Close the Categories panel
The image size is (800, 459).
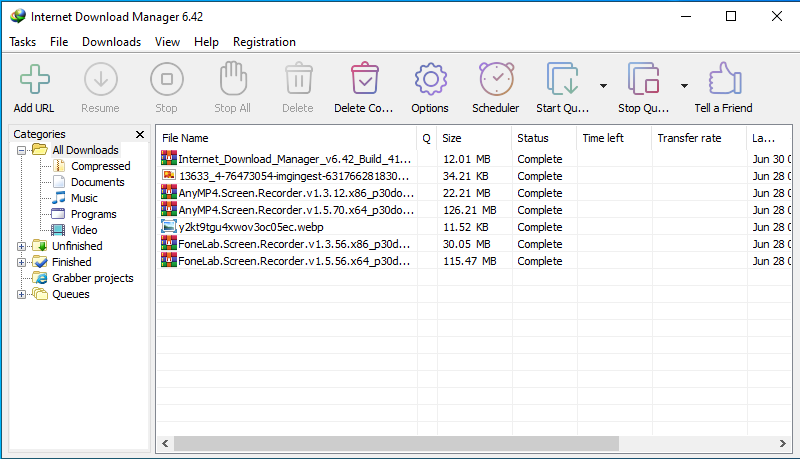[x=140, y=134]
